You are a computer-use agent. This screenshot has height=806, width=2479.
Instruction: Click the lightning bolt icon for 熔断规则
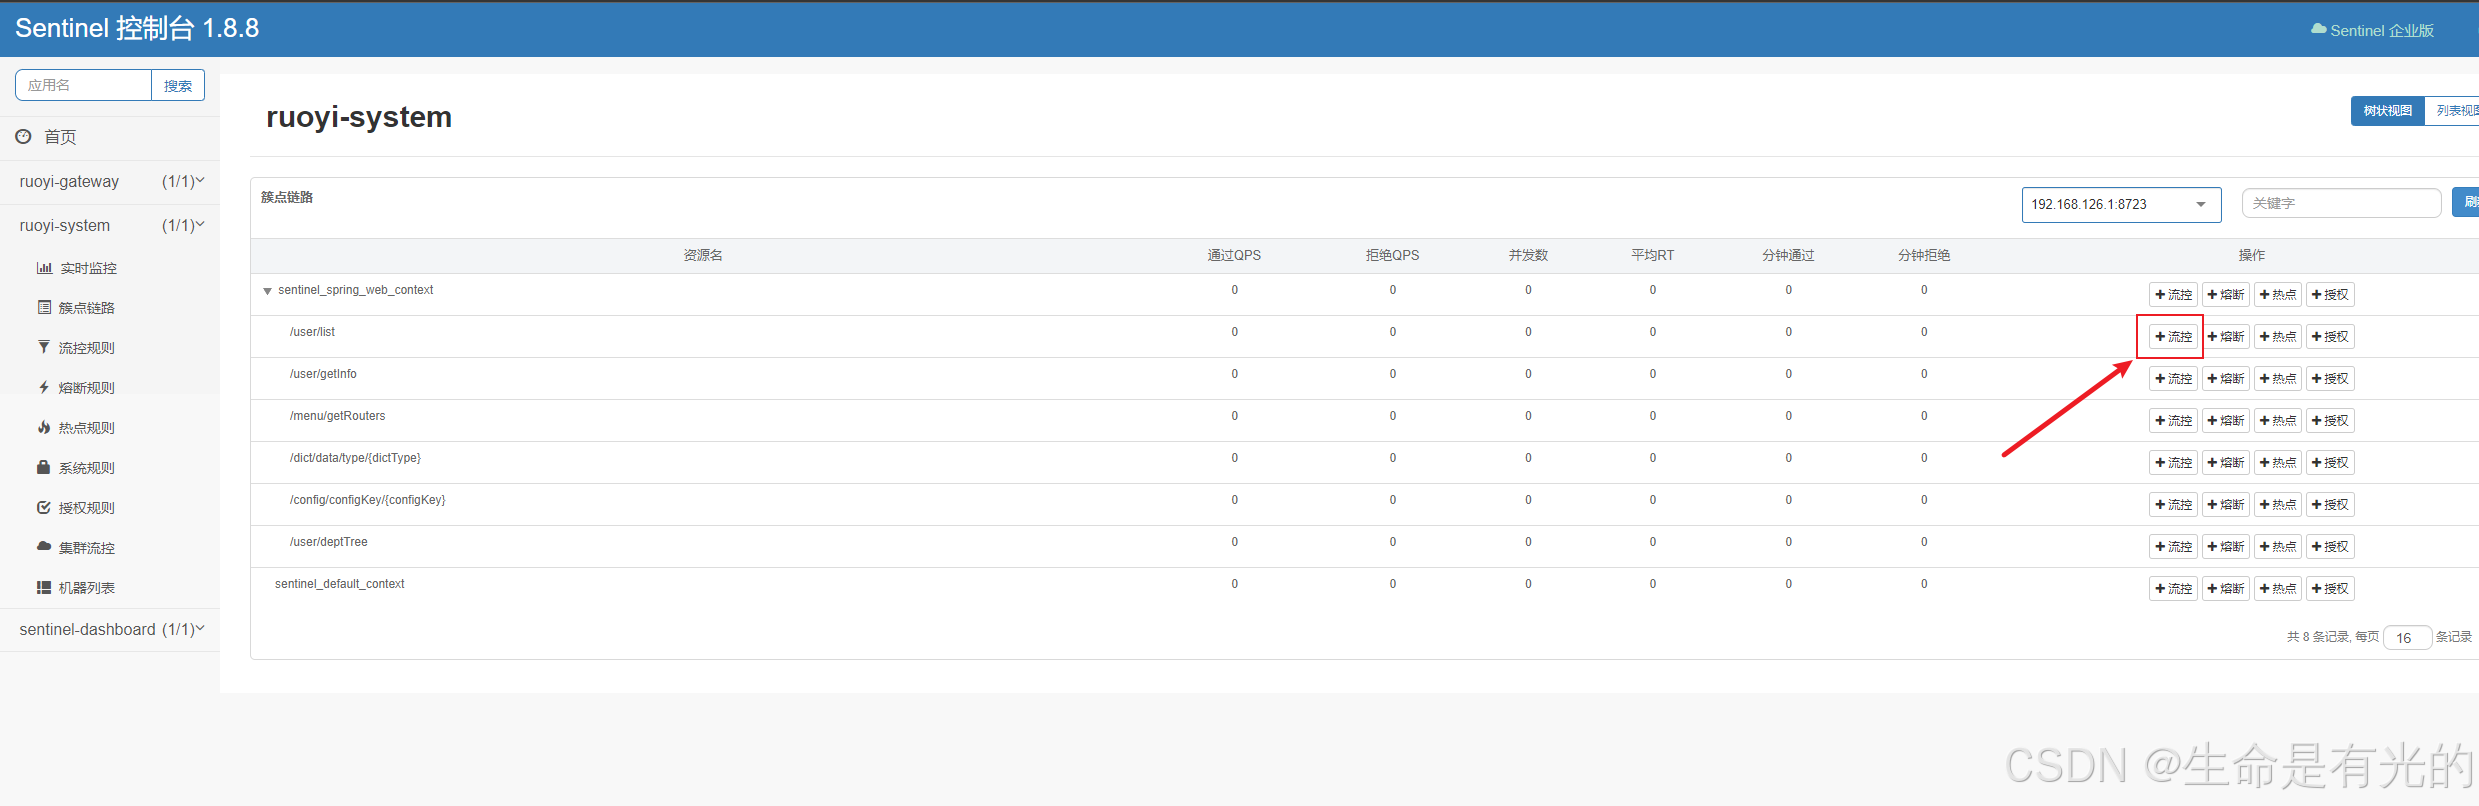44,387
